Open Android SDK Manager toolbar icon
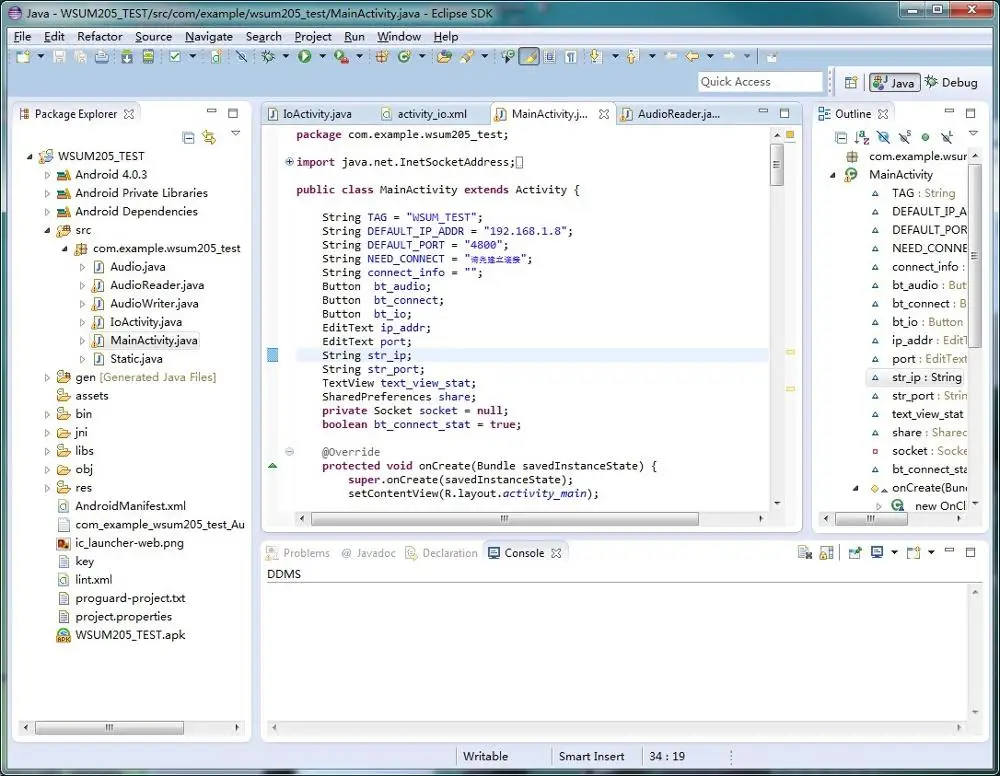 tap(127, 57)
